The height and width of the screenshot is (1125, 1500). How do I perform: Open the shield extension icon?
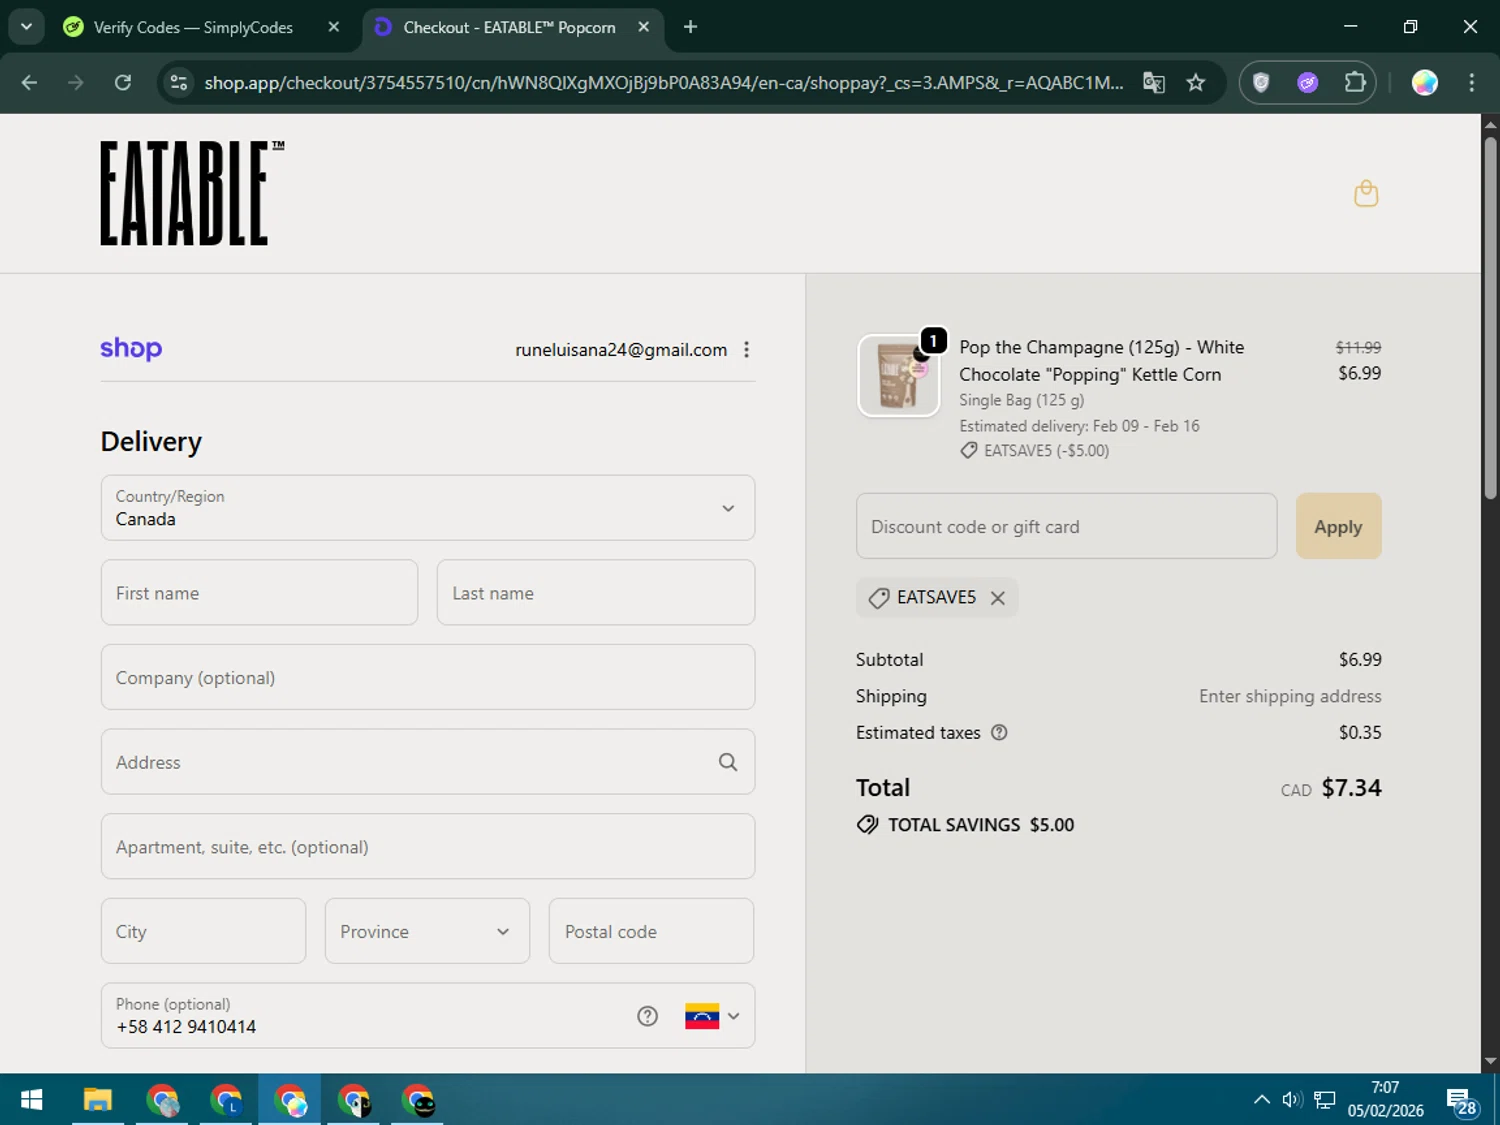1261,82
